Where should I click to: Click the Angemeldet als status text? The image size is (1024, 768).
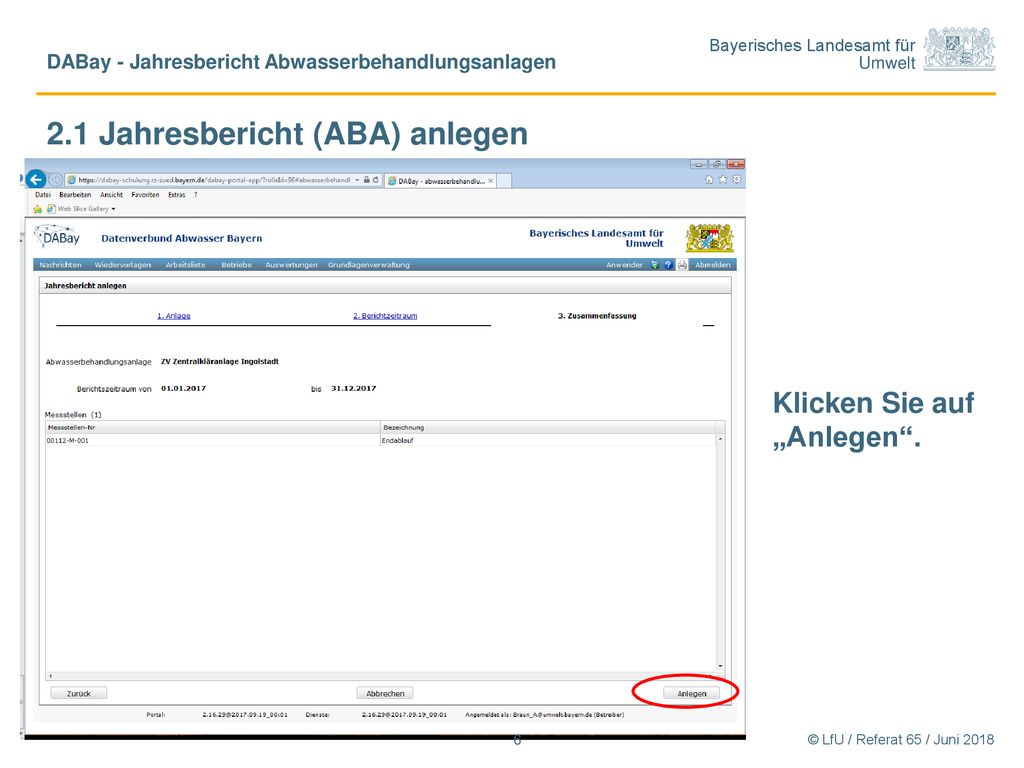545,714
